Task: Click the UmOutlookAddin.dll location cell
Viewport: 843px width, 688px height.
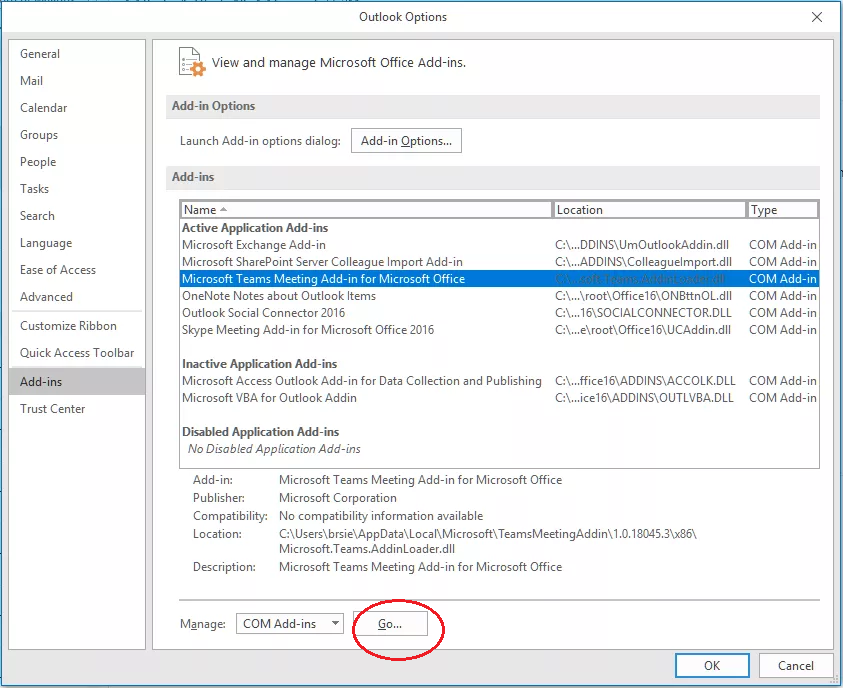Action: (x=642, y=245)
